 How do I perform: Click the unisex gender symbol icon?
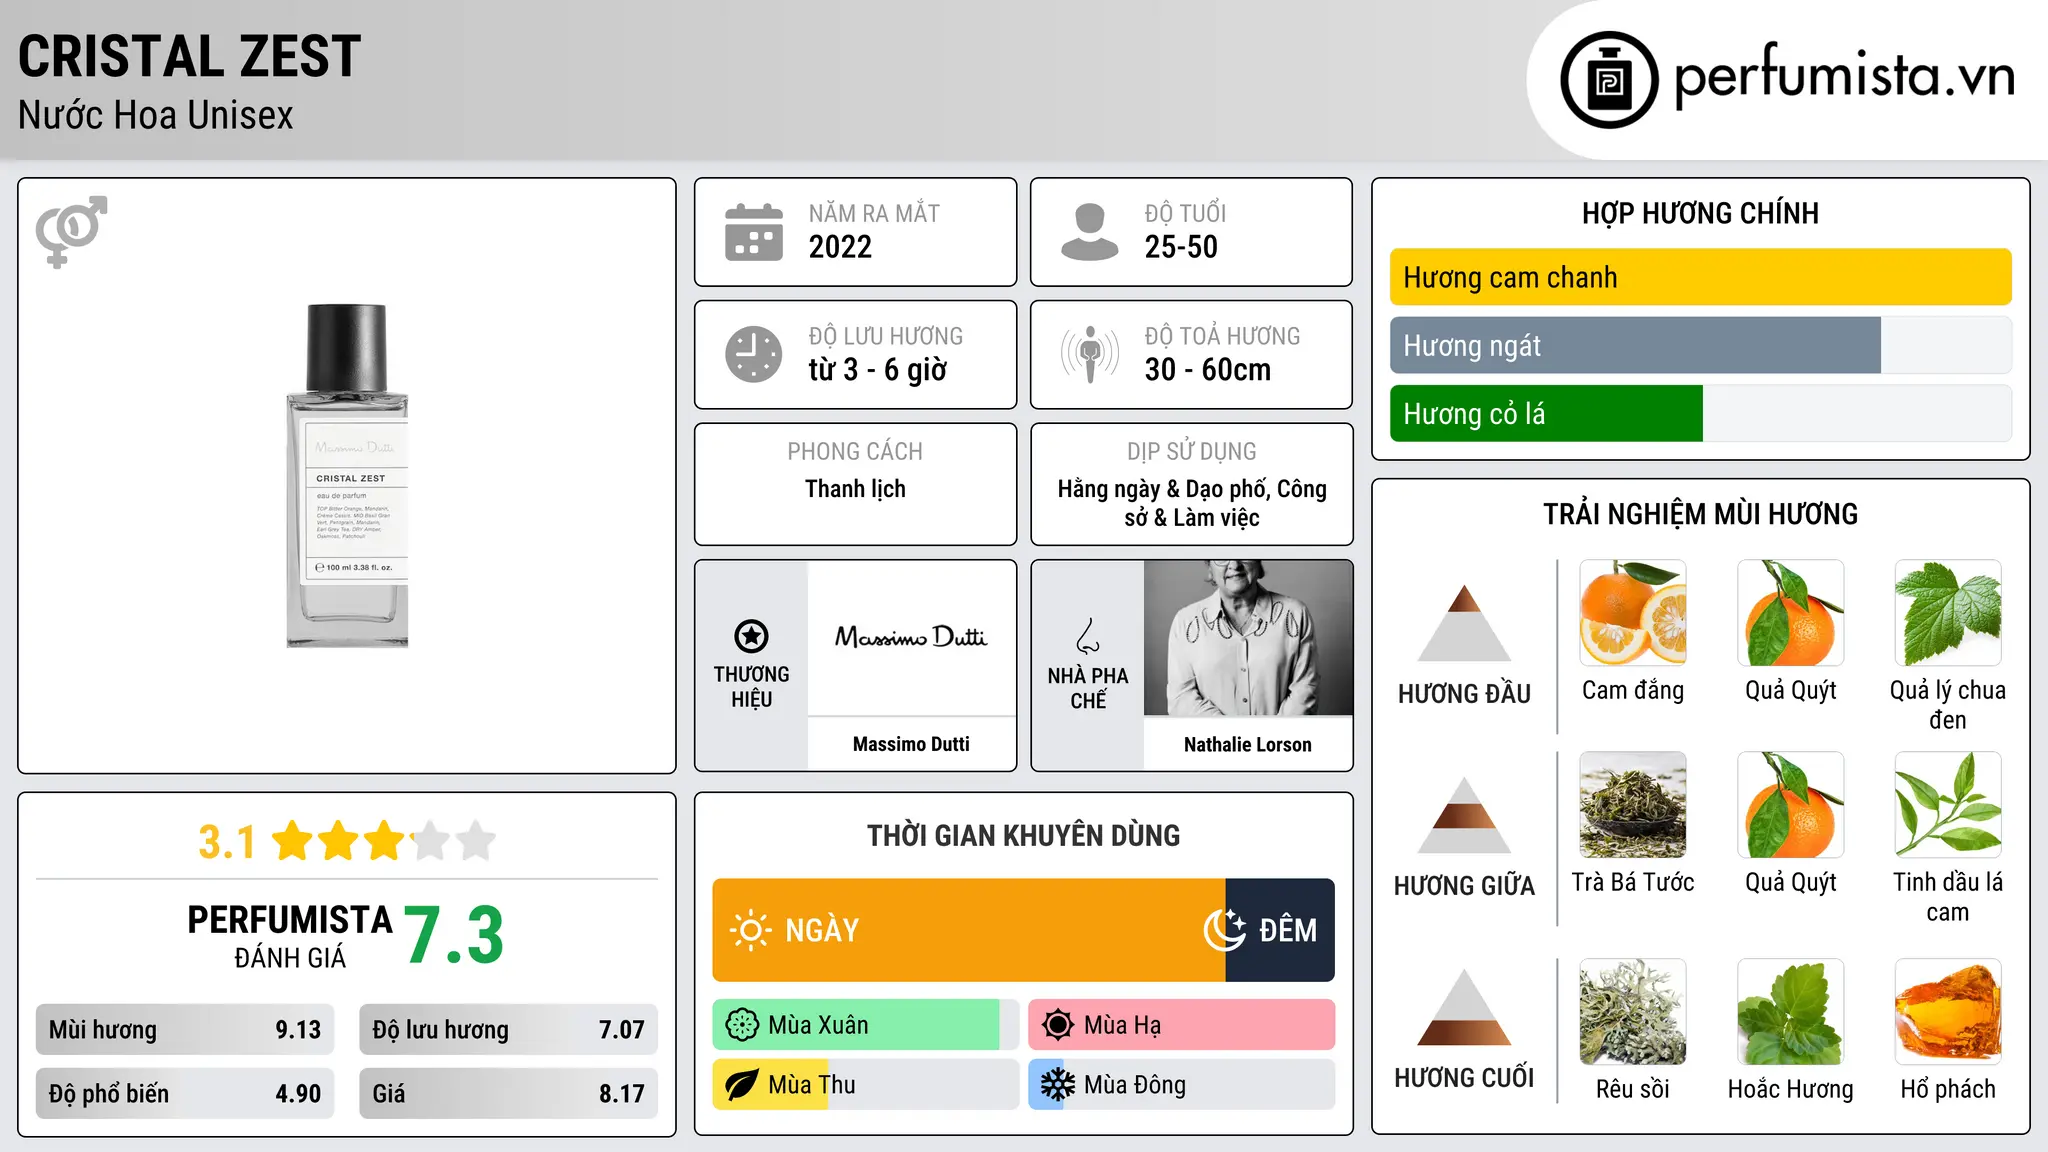[x=71, y=232]
